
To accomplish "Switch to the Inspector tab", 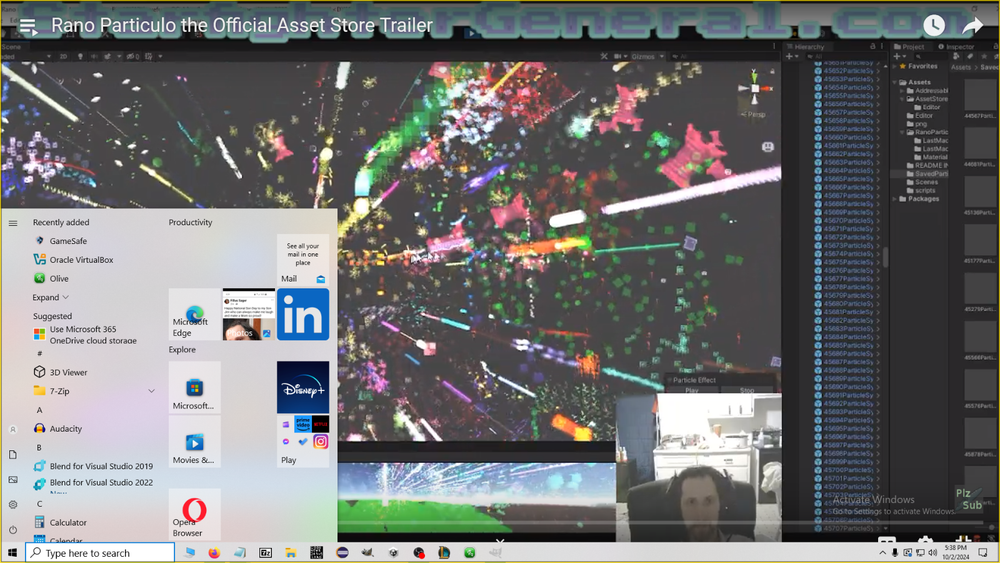I will pyautogui.click(x=956, y=47).
